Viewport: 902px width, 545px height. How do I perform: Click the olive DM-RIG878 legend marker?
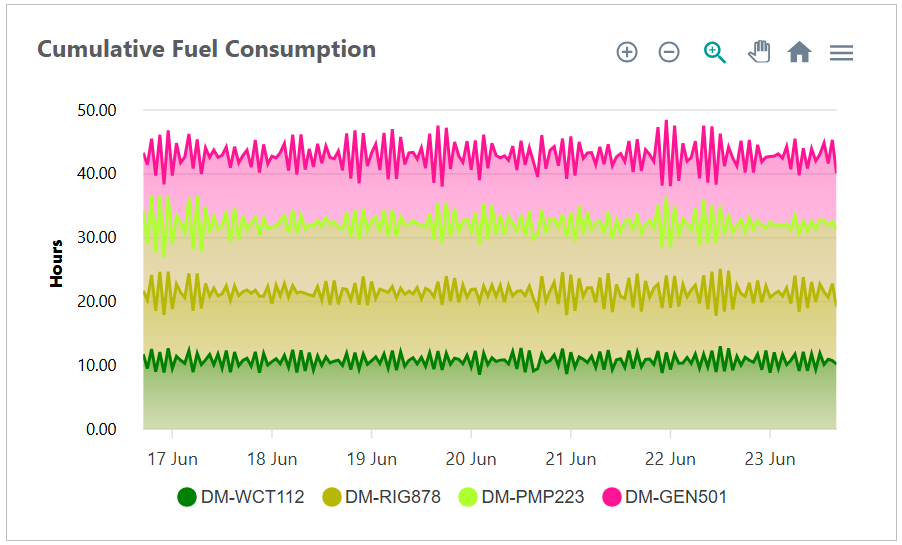(x=332, y=497)
